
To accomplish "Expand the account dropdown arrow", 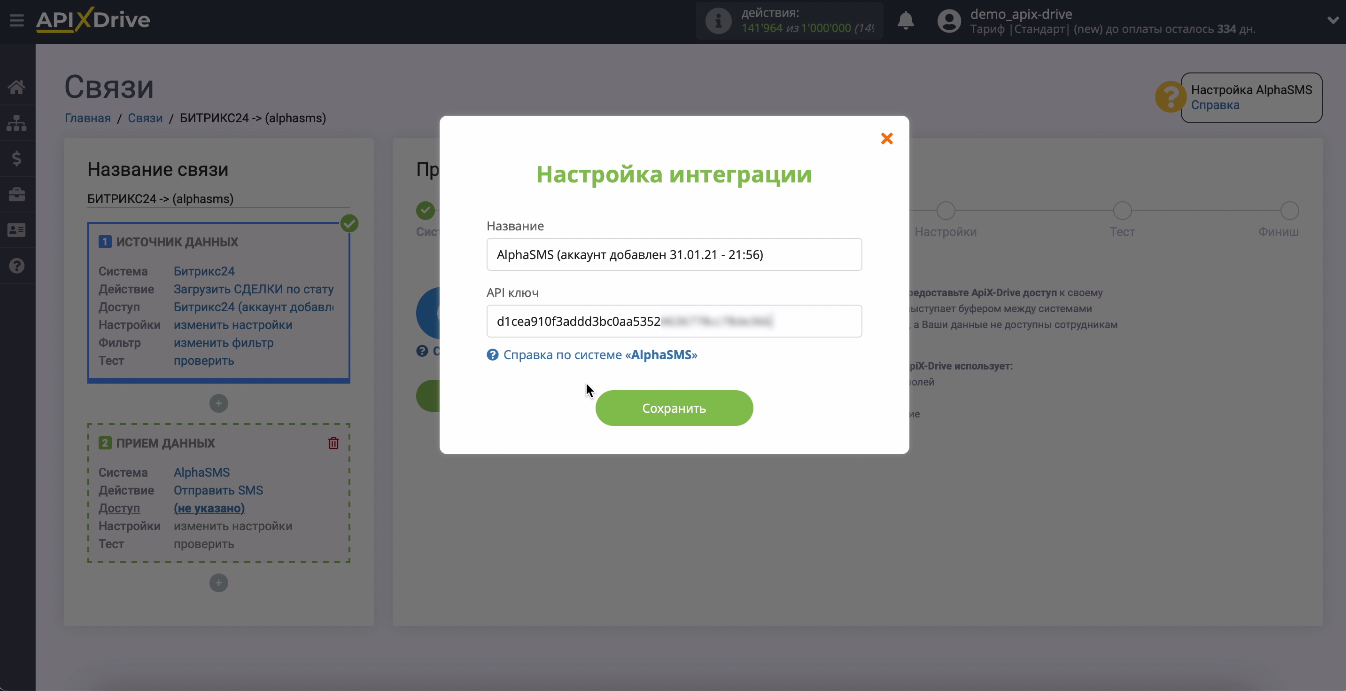I will tap(1332, 20).
